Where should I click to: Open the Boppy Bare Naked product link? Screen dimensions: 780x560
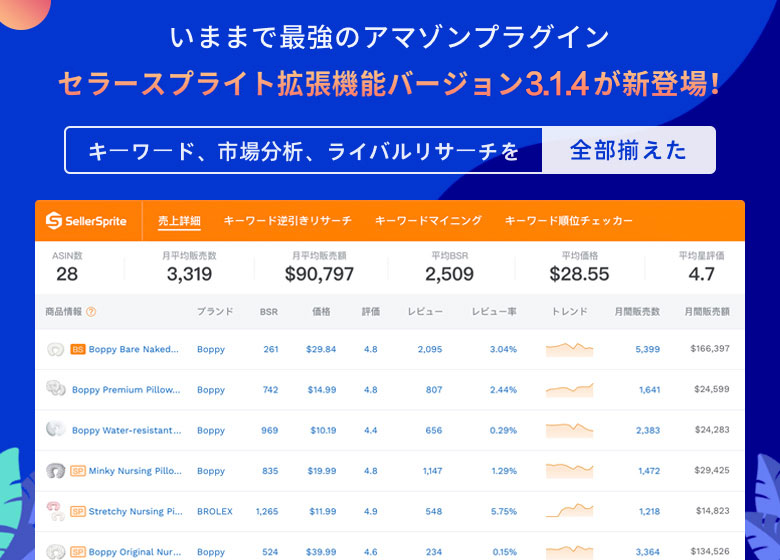(134, 349)
